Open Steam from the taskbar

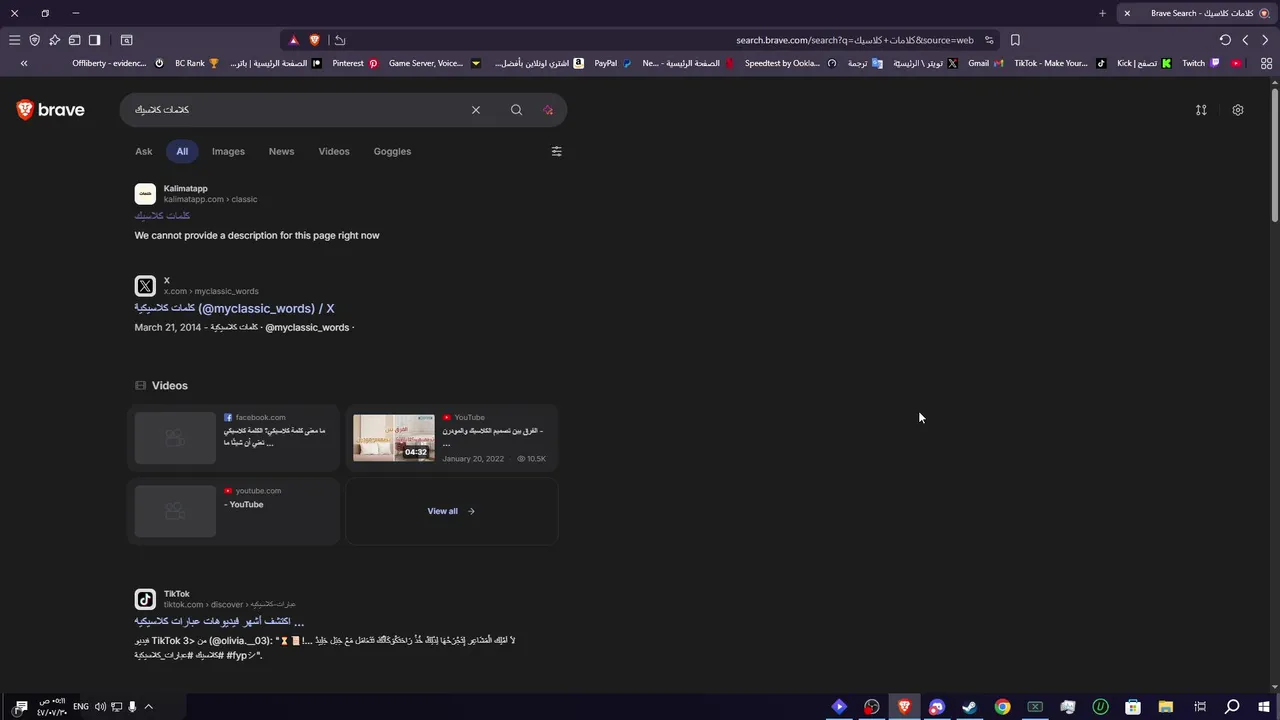(969, 707)
